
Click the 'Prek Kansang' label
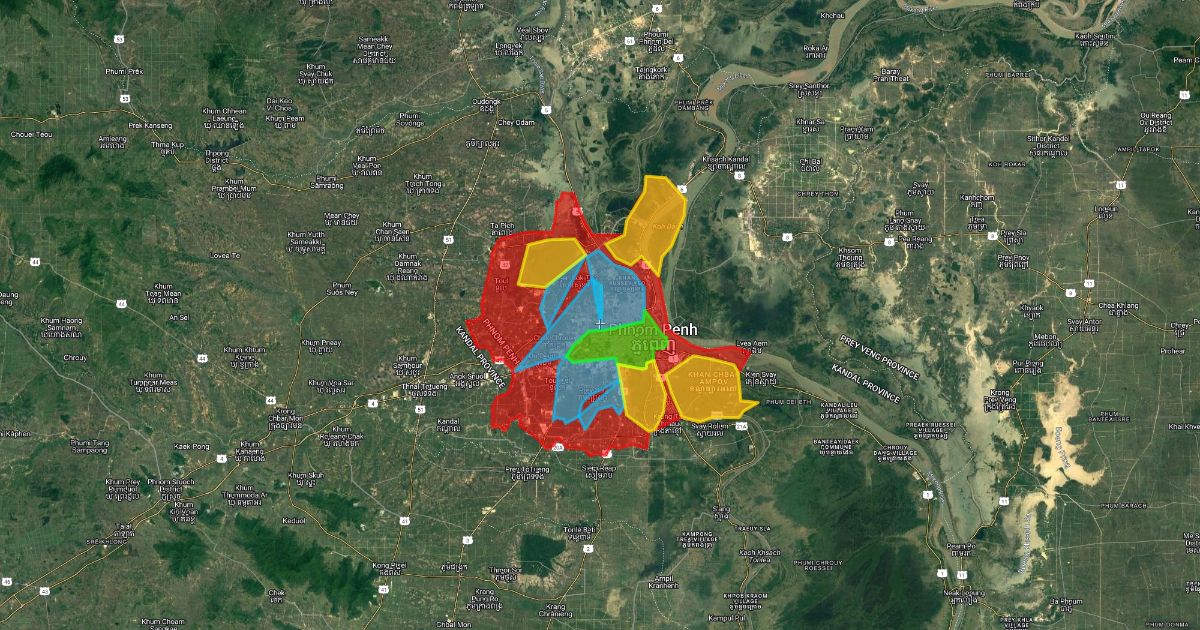(150, 125)
